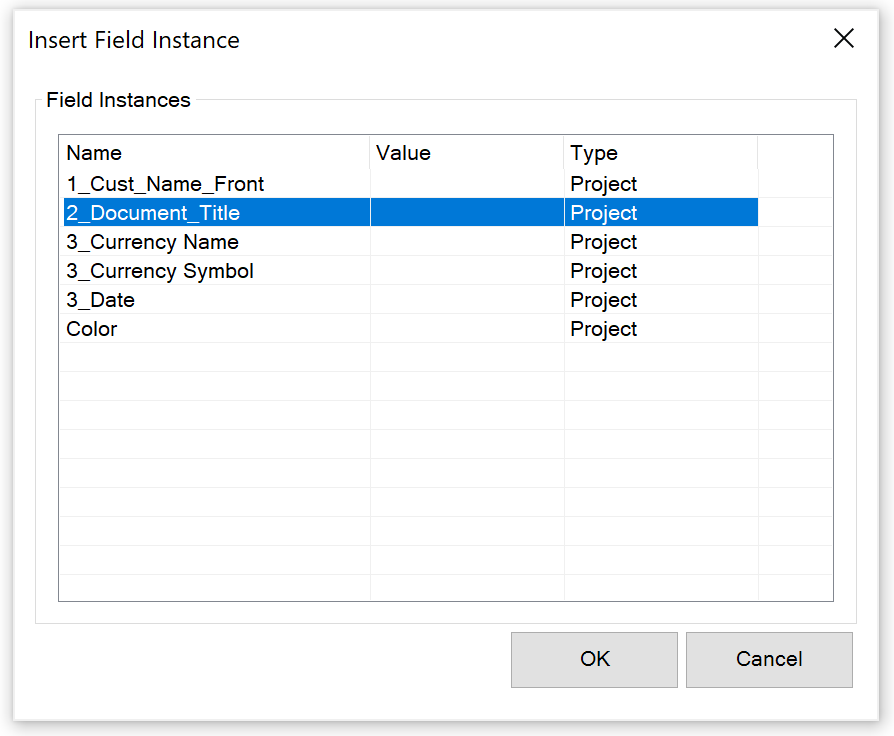Select the 3_Date field instance
The height and width of the screenshot is (736, 894).
[x=411, y=300]
